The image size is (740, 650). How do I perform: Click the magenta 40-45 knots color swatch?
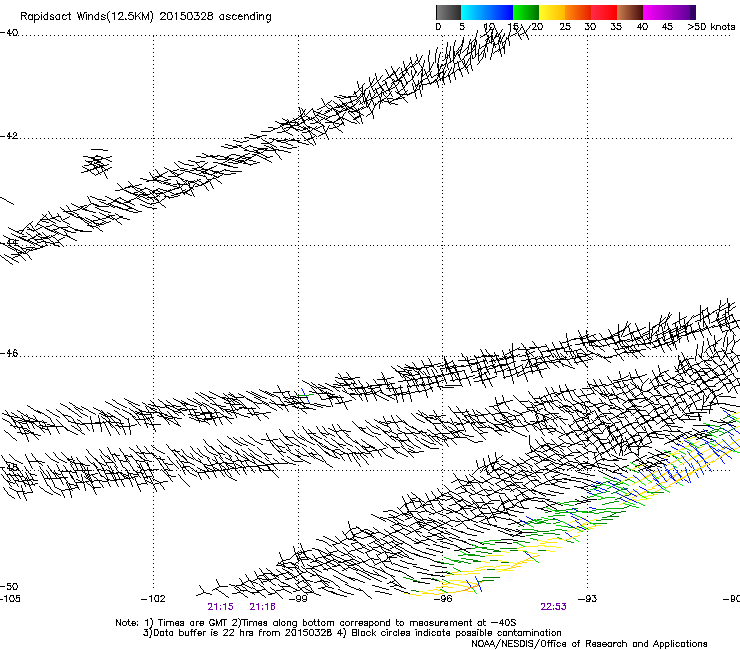(656, 12)
